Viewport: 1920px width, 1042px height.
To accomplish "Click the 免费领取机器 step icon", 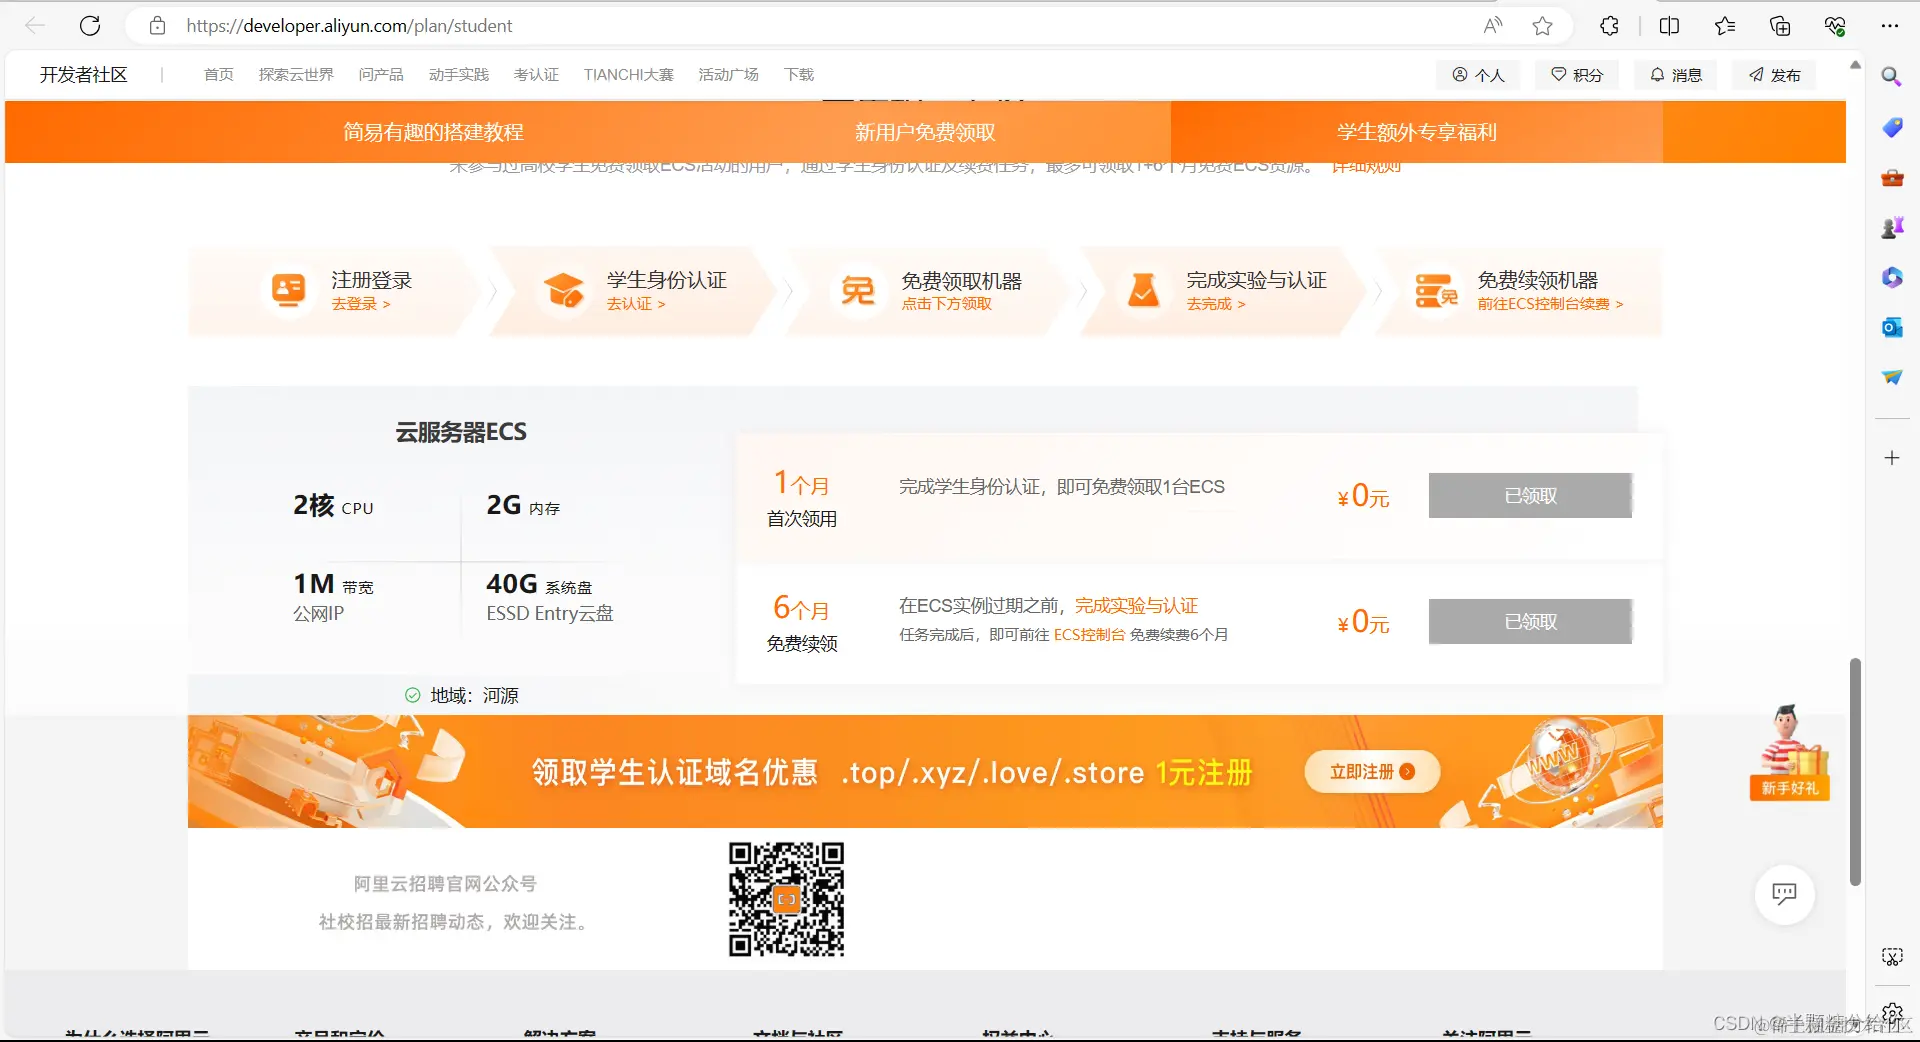I will click(857, 290).
